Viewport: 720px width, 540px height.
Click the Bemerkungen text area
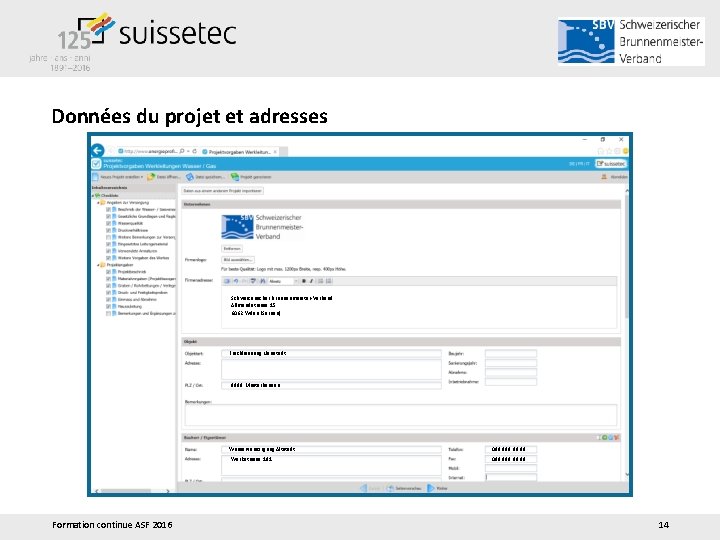tap(401, 415)
